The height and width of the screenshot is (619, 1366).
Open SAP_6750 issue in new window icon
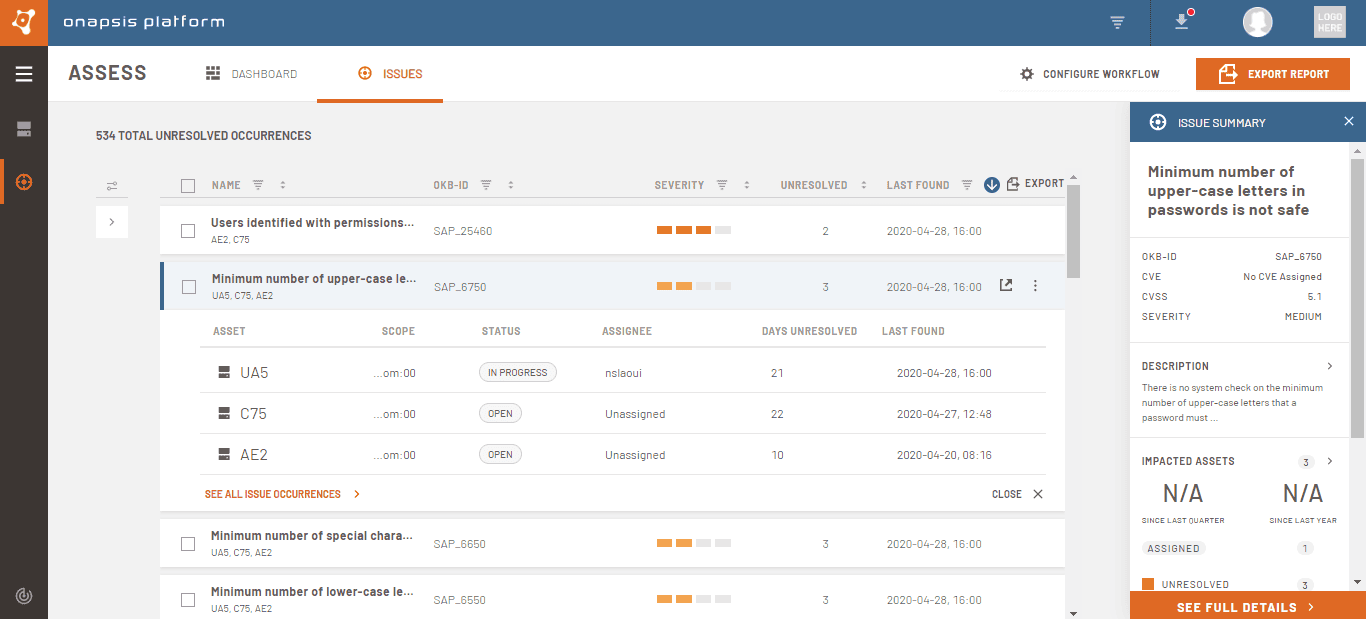coord(1006,286)
